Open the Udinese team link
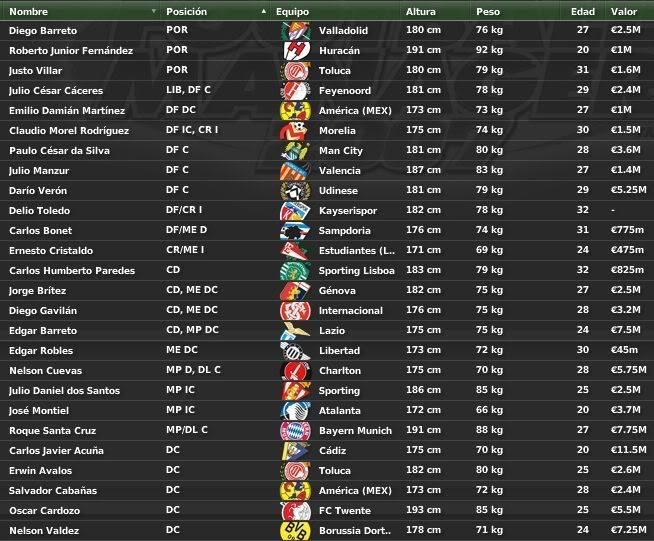The height and width of the screenshot is (541, 654). tap(338, 191)
